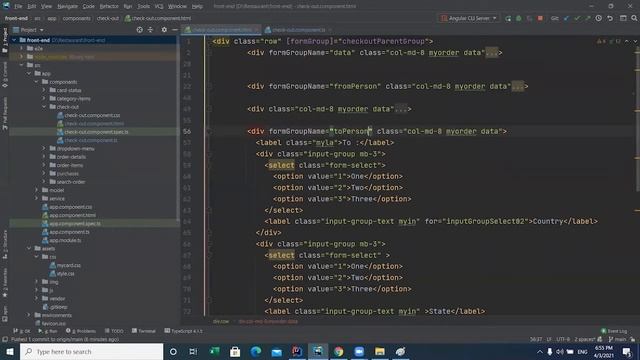Viewport: 640px width, 360px height.
Task: Click the Run button in the toolbar
Action: pyautogui.click(x=508, y=18)
